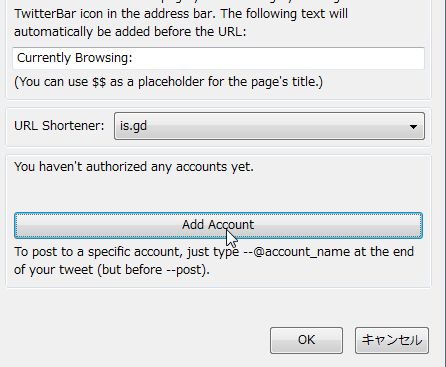446x367 pixels.
Task: Select the is.gd combo box field
Action: click(x=269, y=126)
